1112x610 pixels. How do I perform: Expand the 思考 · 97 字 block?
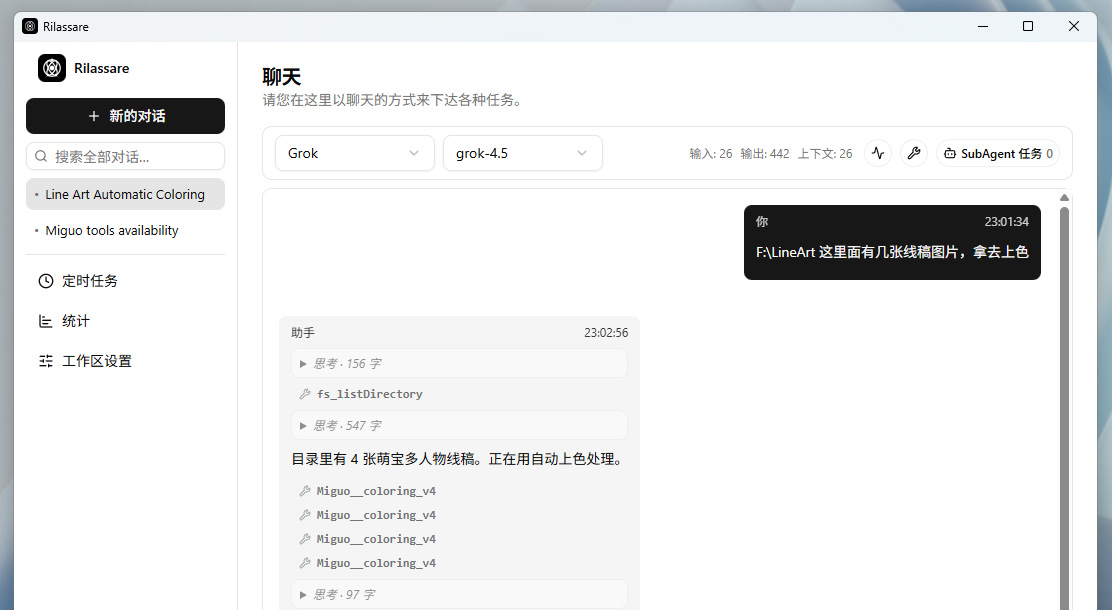459,594
